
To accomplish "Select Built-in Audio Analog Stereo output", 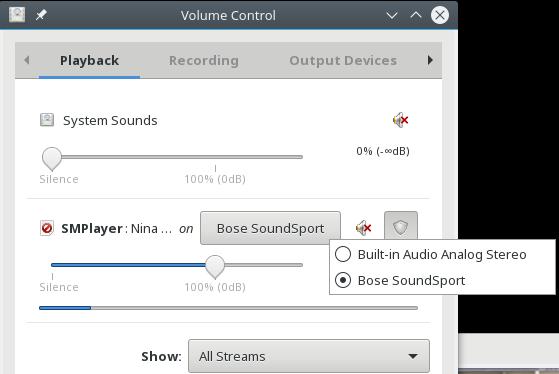I will [431, 254].
